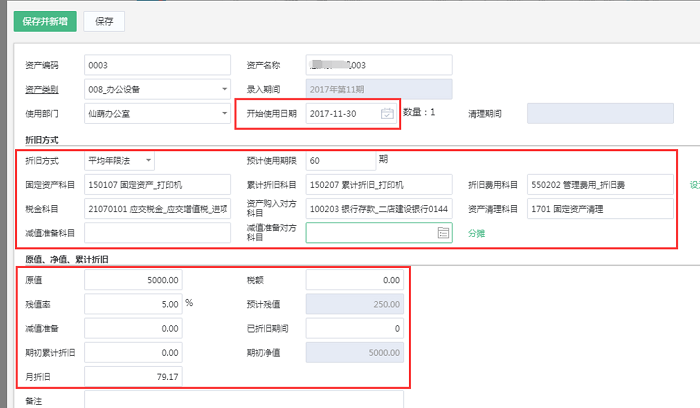Click the account picker icon in 减值准备对方科目
The width and height of the screenshot is (700, 408).
tap(444, 233)
